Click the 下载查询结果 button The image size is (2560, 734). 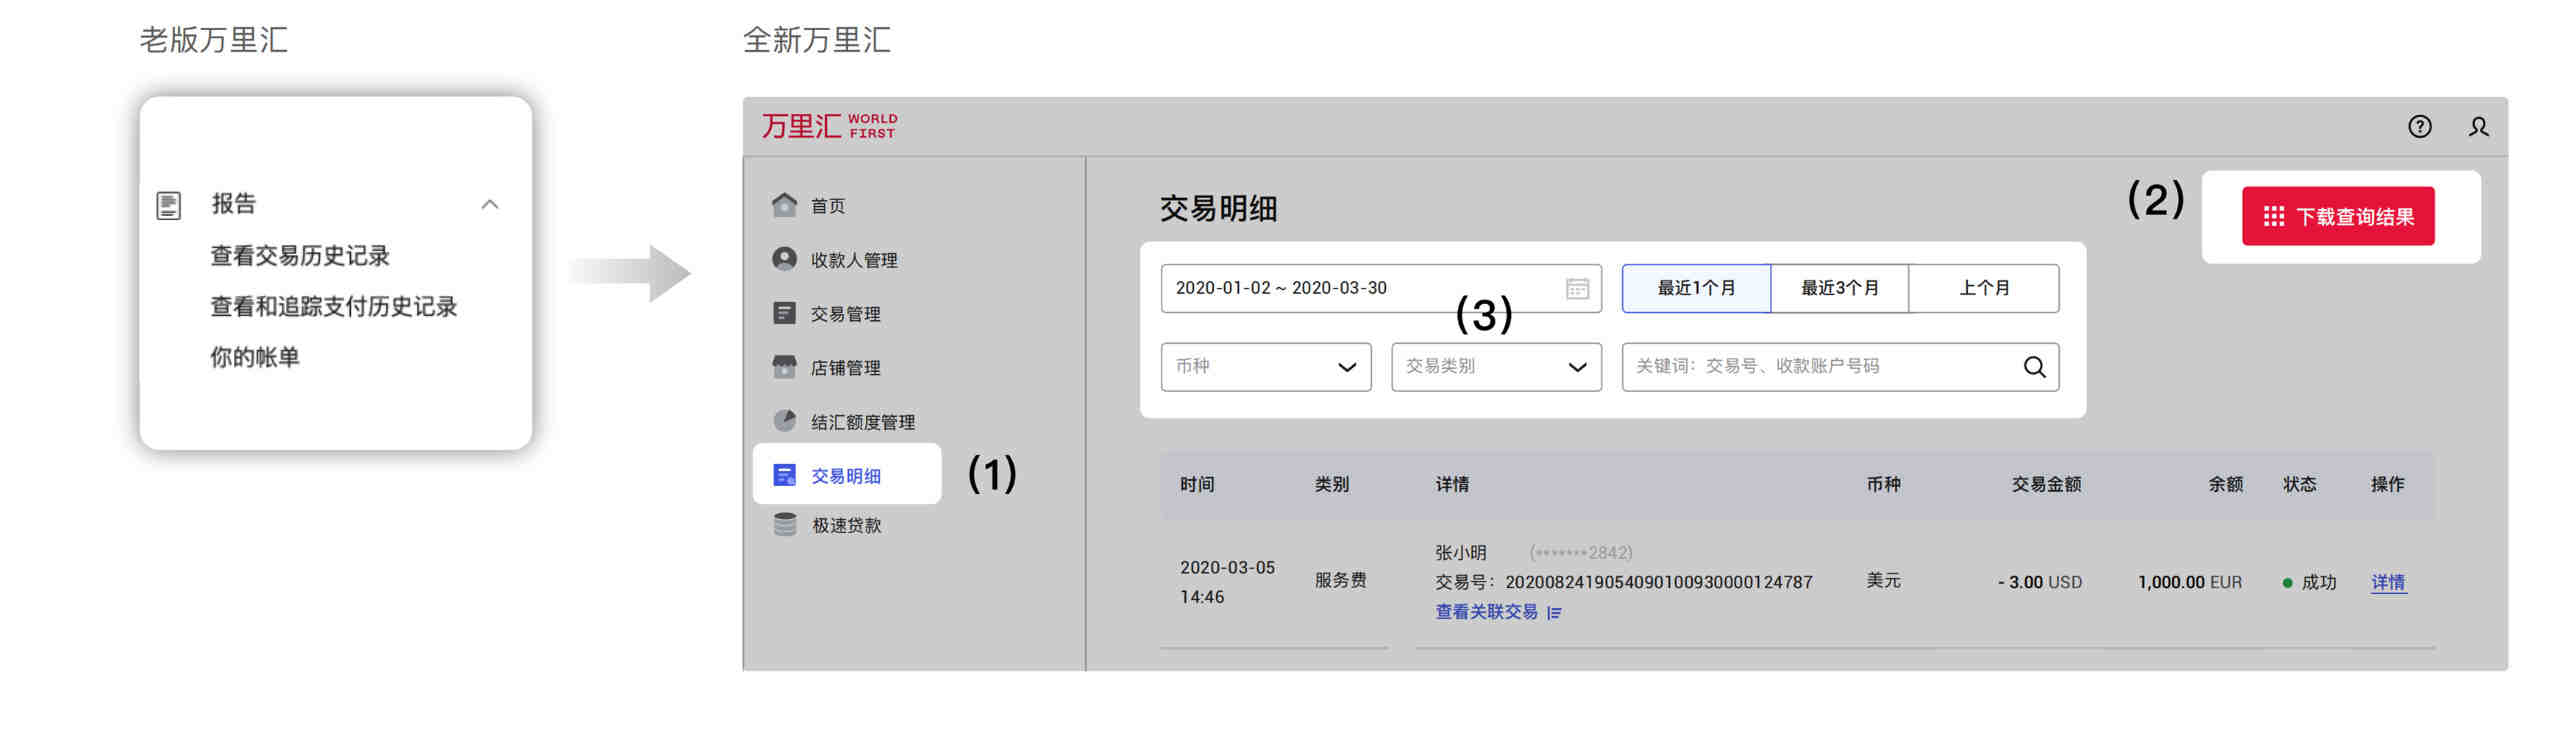(2337, 216)
